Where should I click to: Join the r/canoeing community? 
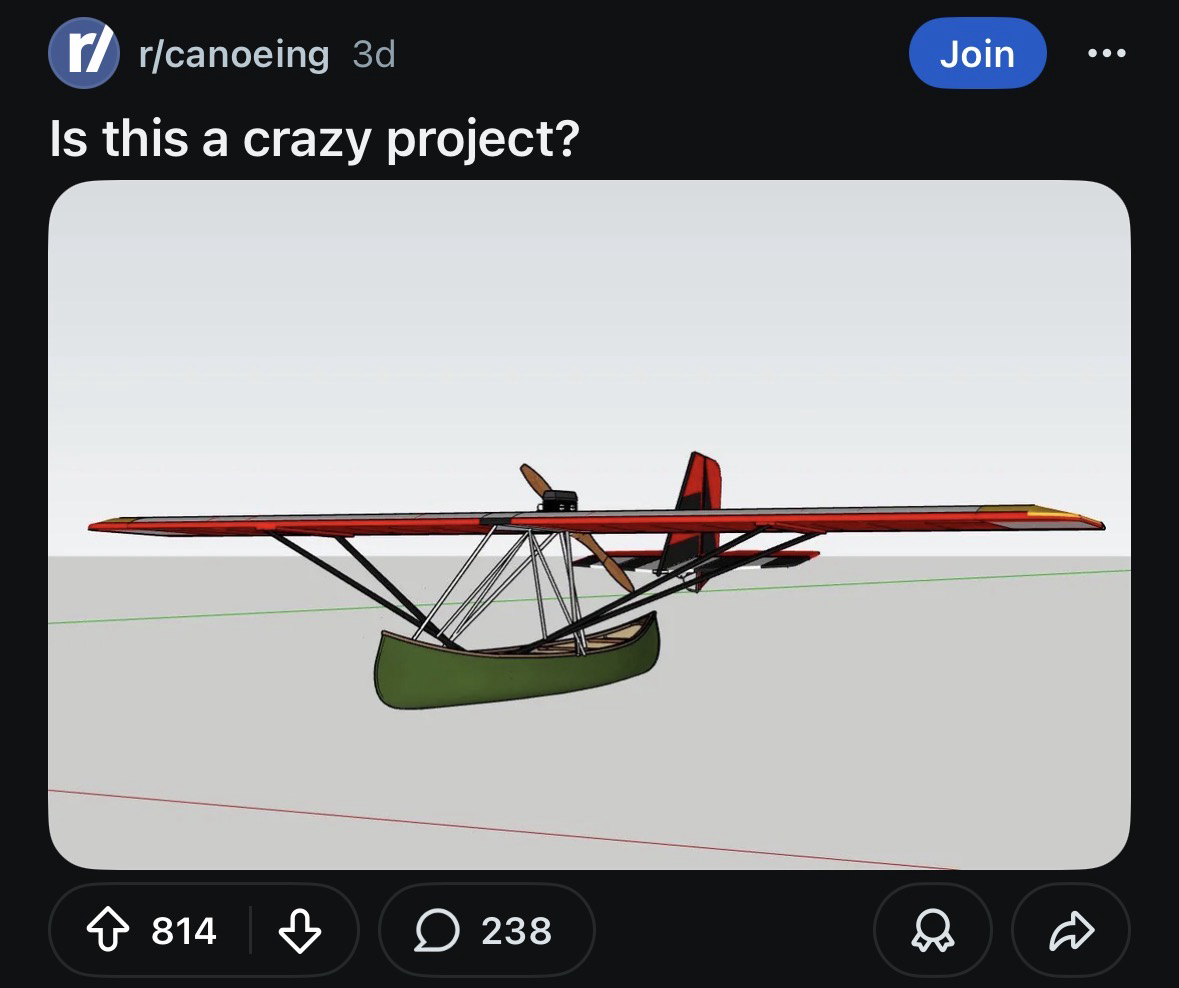tap(976, 54)
